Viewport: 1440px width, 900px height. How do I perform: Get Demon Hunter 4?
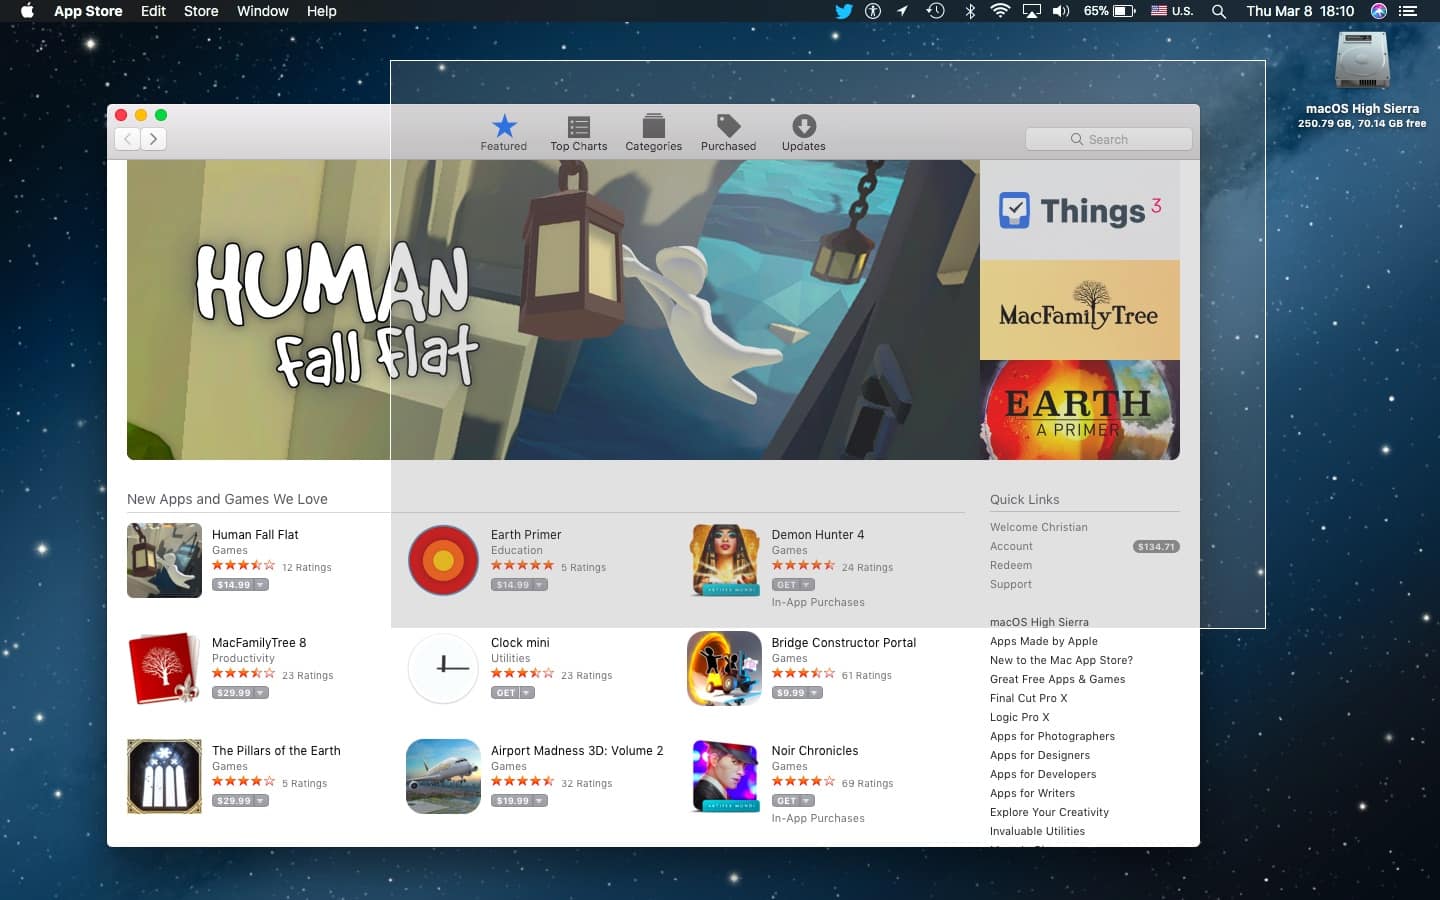tap(793, 585)
